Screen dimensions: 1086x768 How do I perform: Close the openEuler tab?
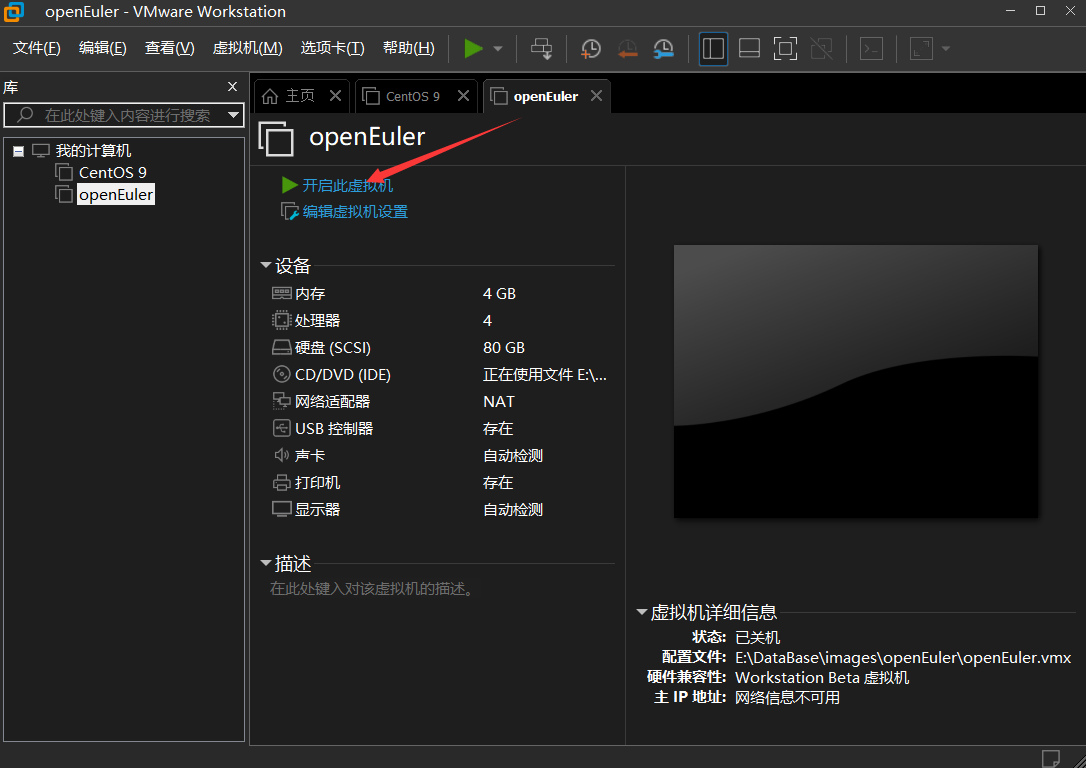[596, 96]
